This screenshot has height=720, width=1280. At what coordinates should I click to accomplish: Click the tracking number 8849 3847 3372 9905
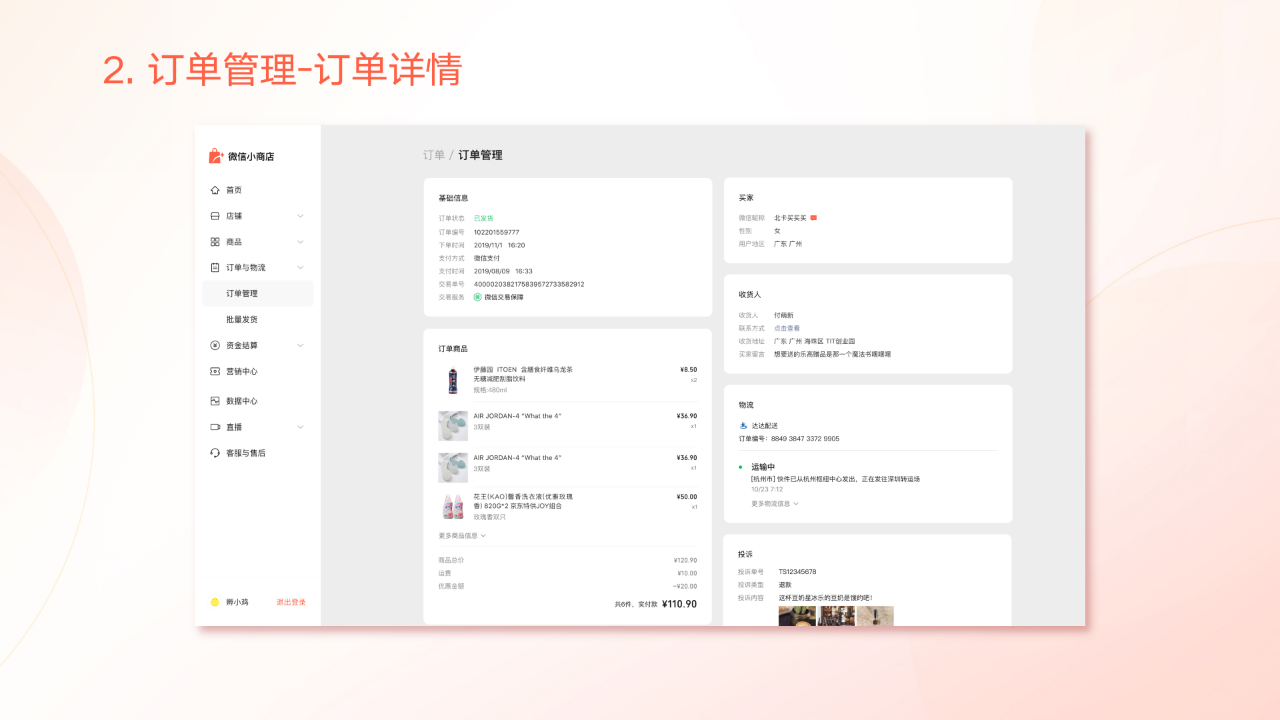coord(803,438)
